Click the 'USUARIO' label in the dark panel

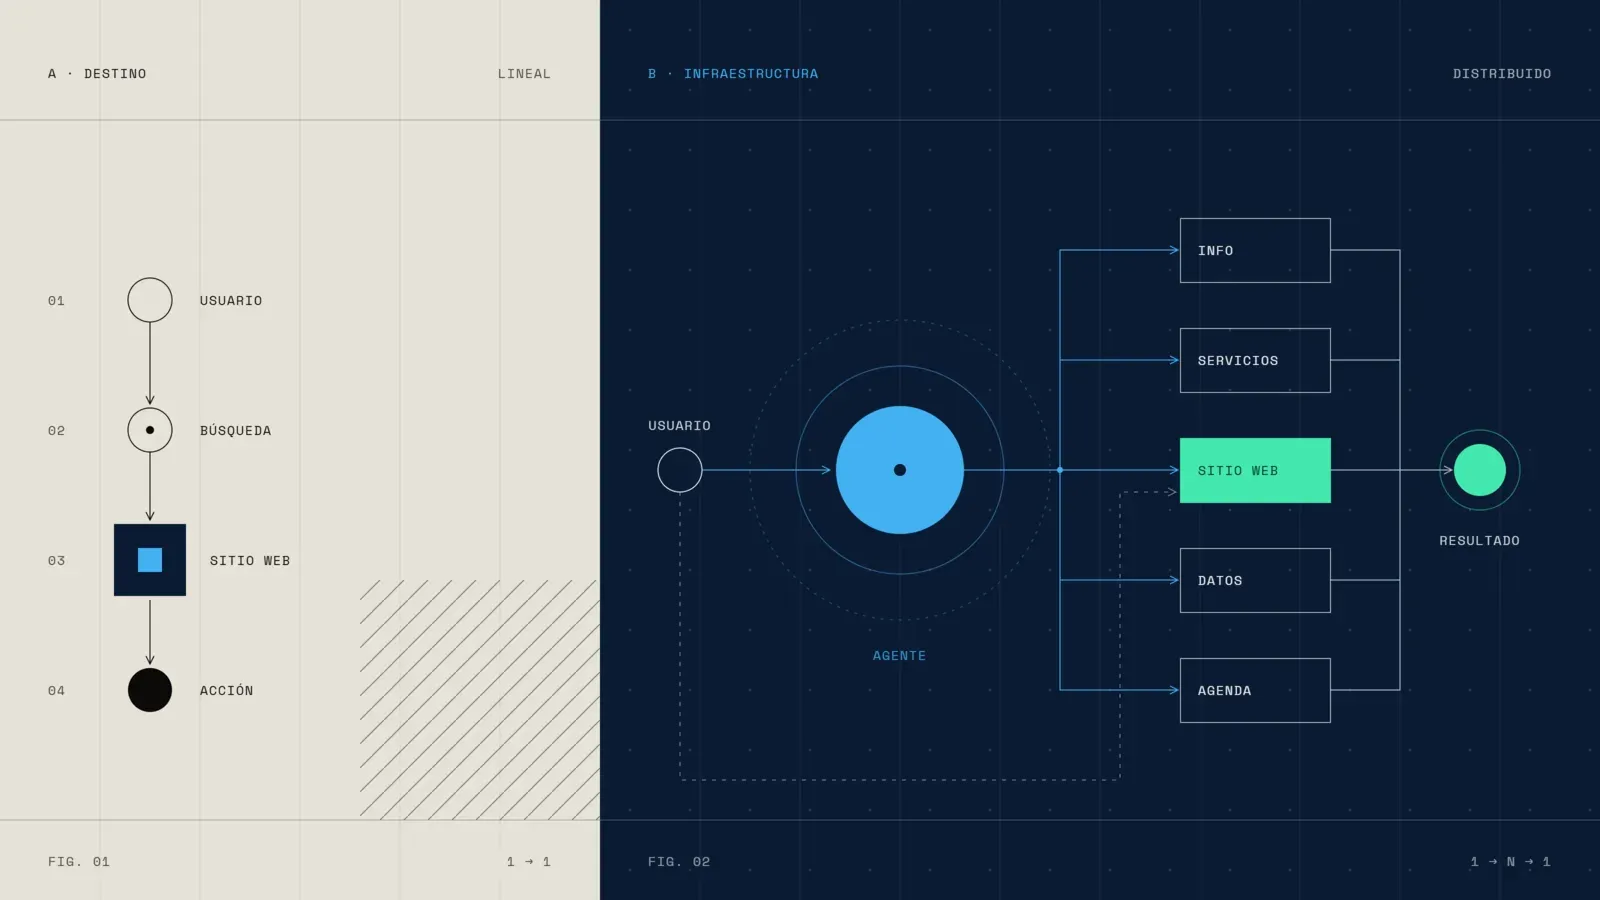[x=679, y=426]
